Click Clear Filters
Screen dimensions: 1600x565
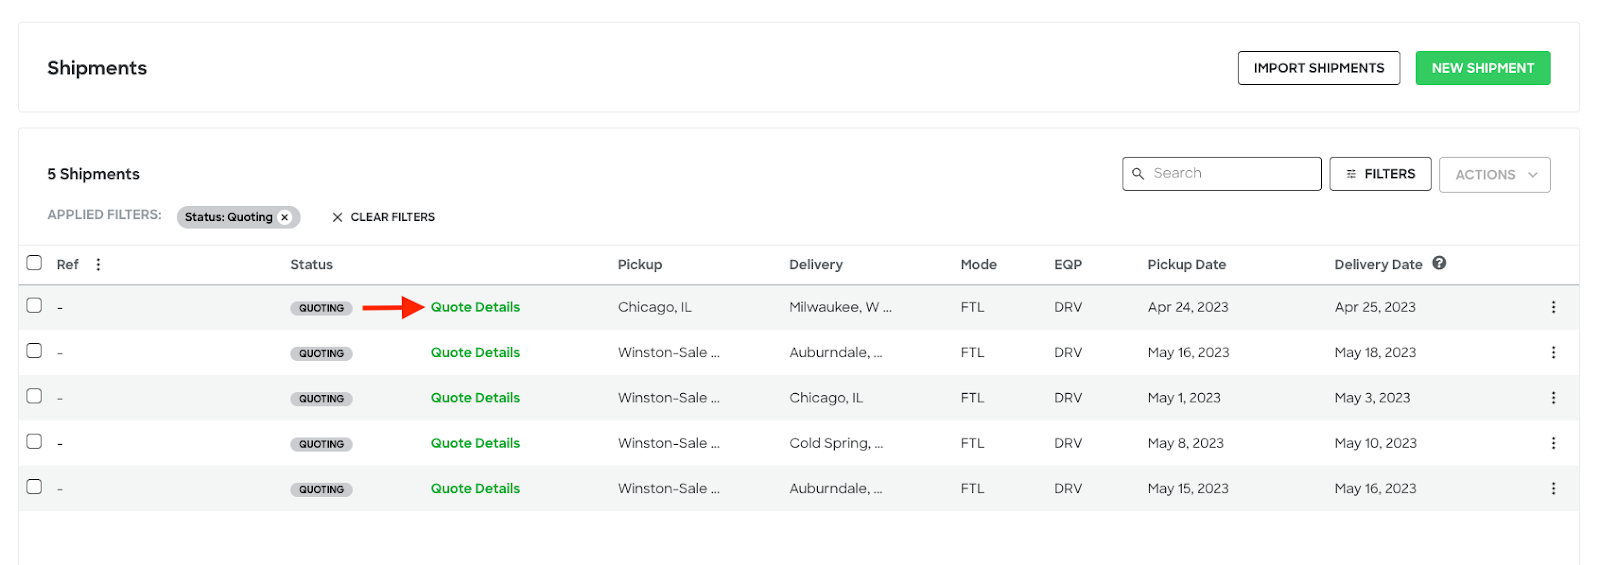[x=383, y=217]
